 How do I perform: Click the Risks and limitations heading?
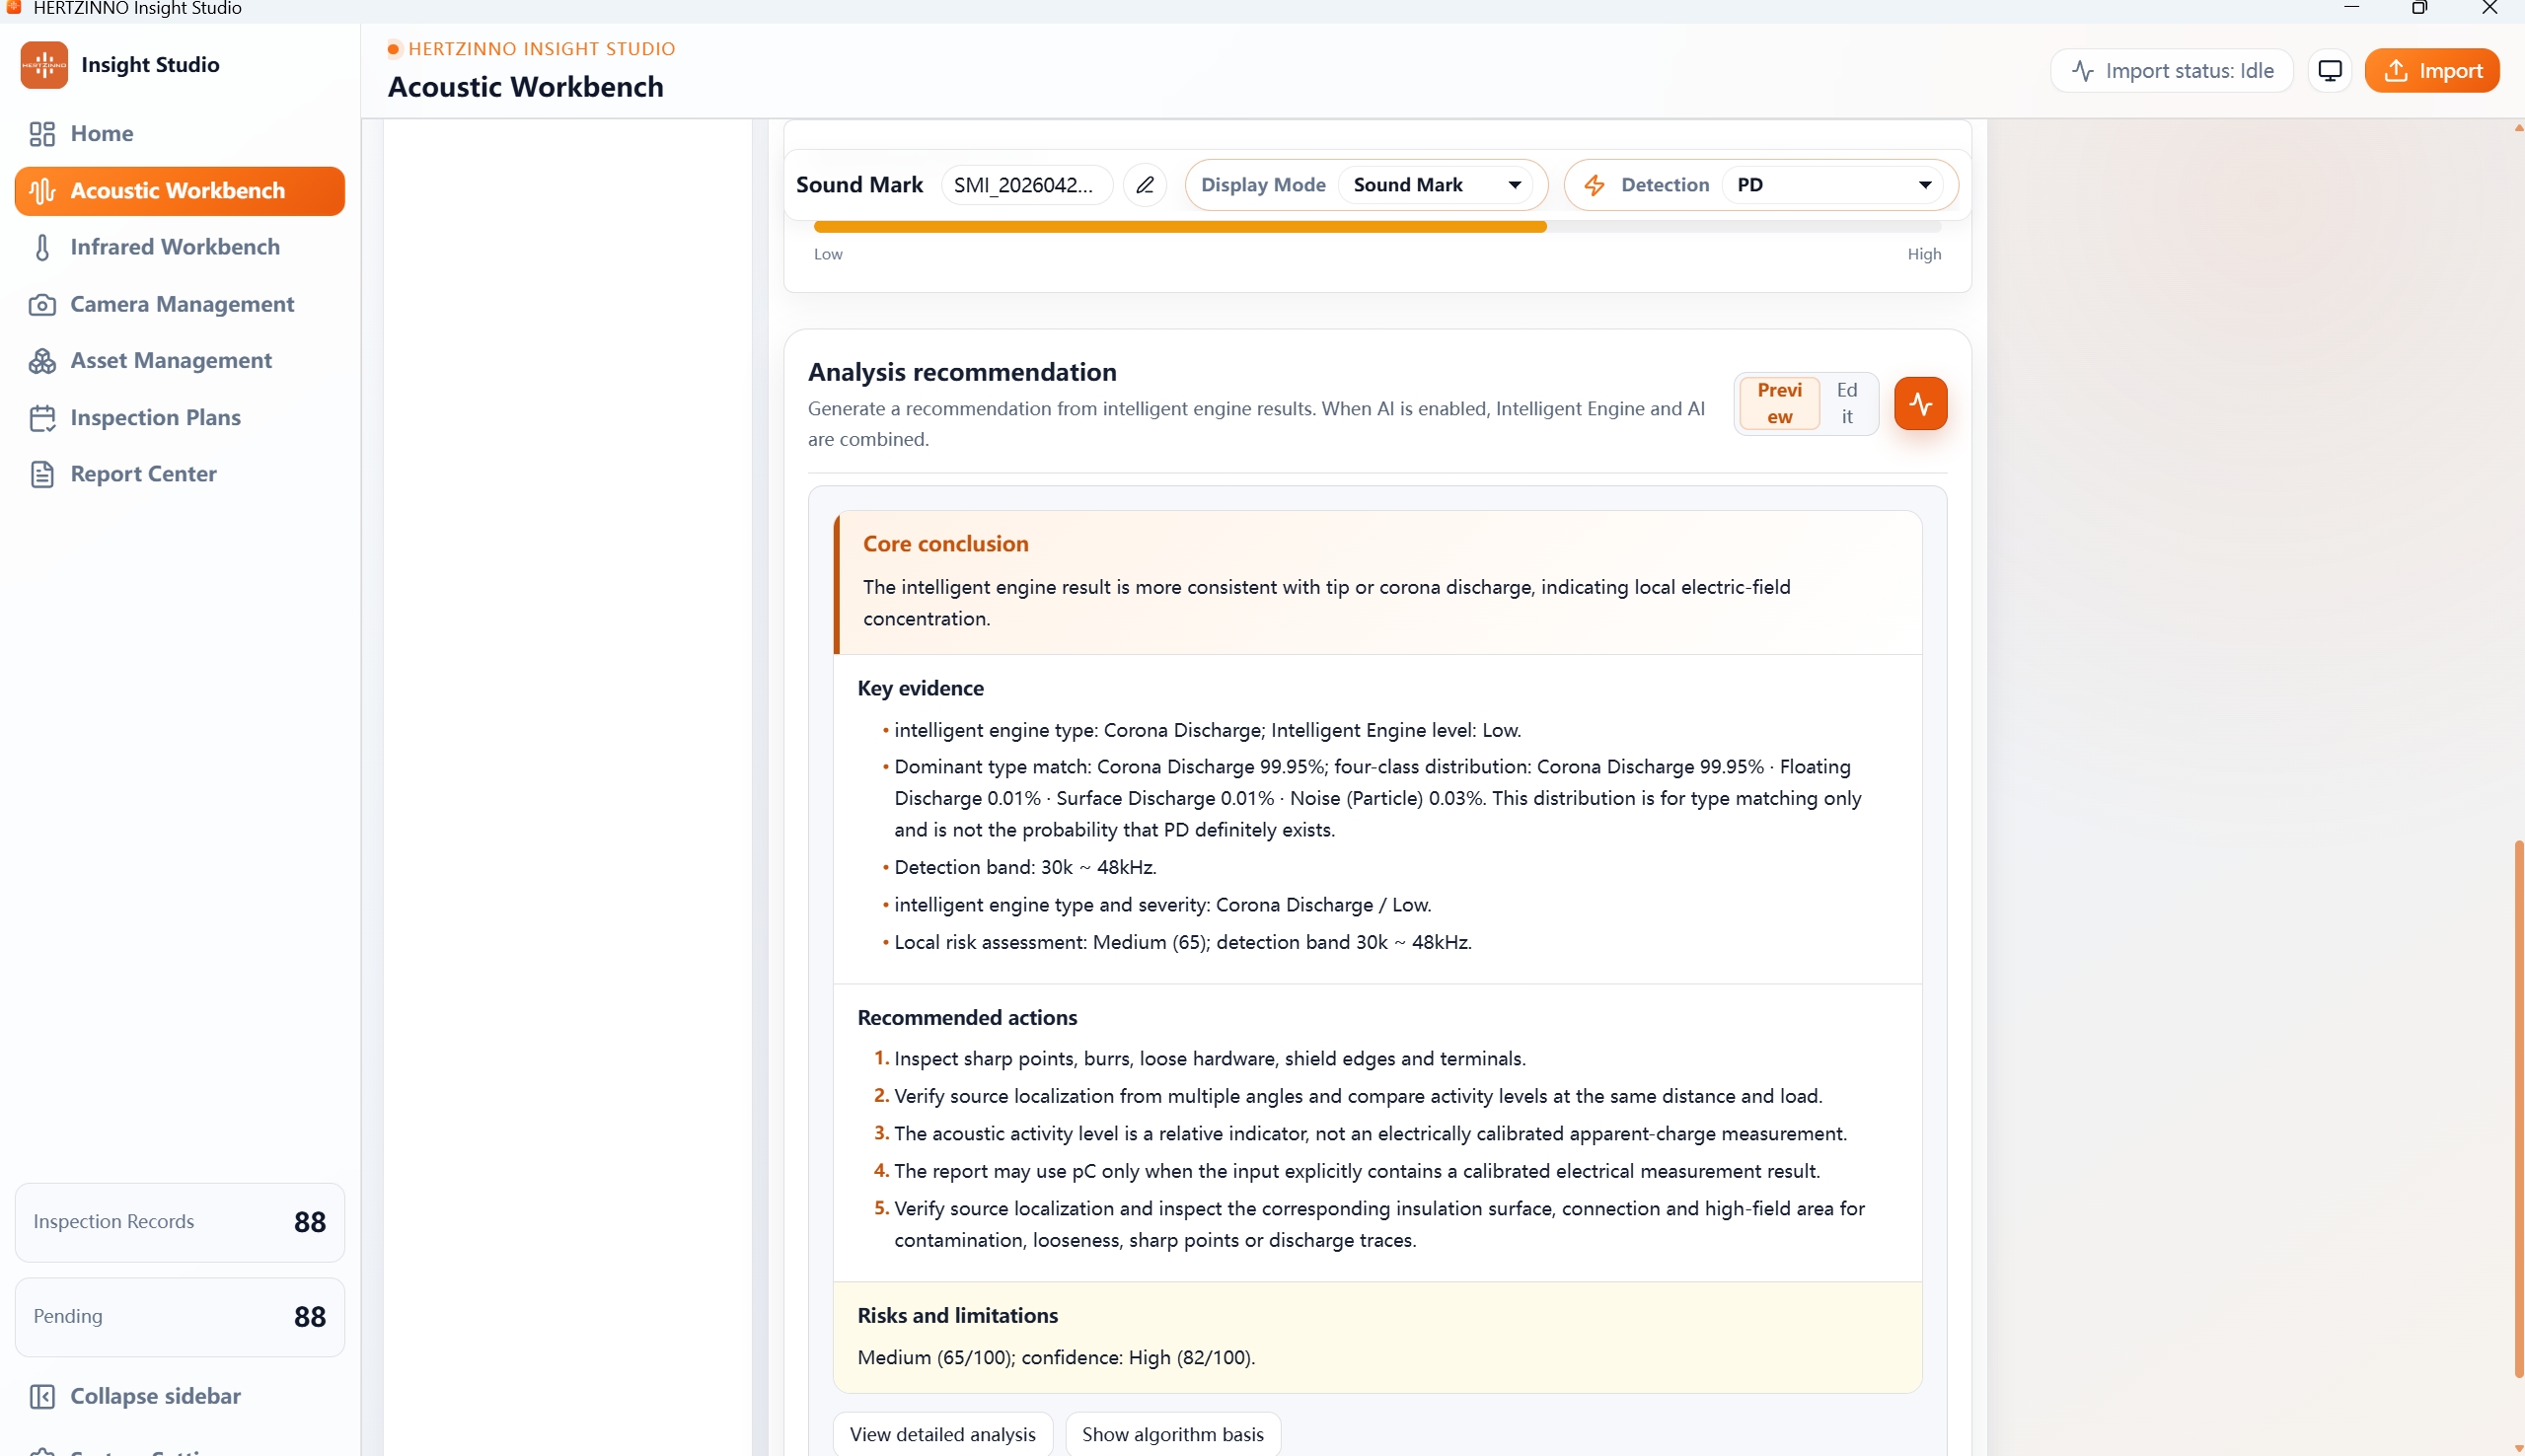click(957, 1316)
